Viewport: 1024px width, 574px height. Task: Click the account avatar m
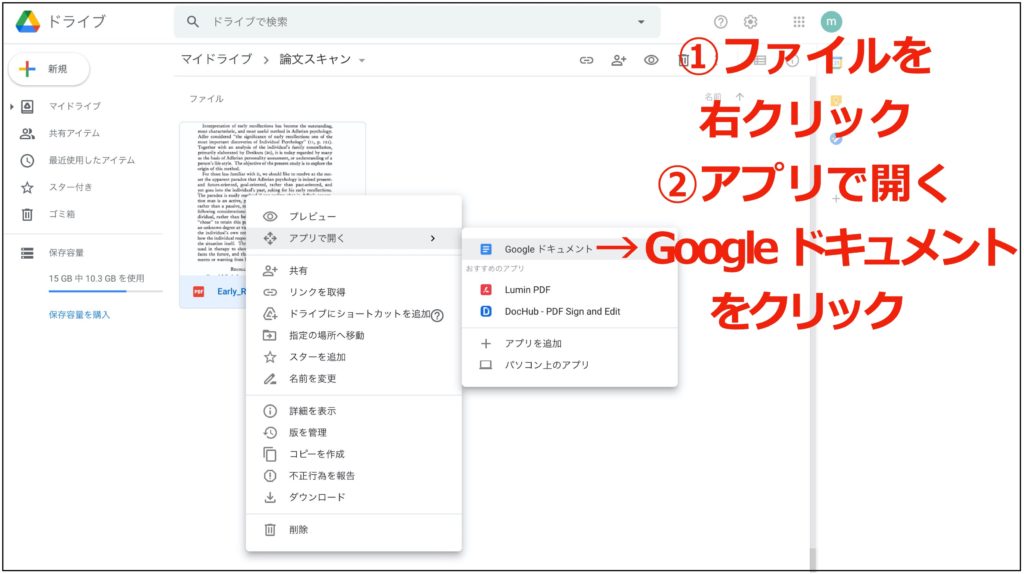[x=831, y=22]
